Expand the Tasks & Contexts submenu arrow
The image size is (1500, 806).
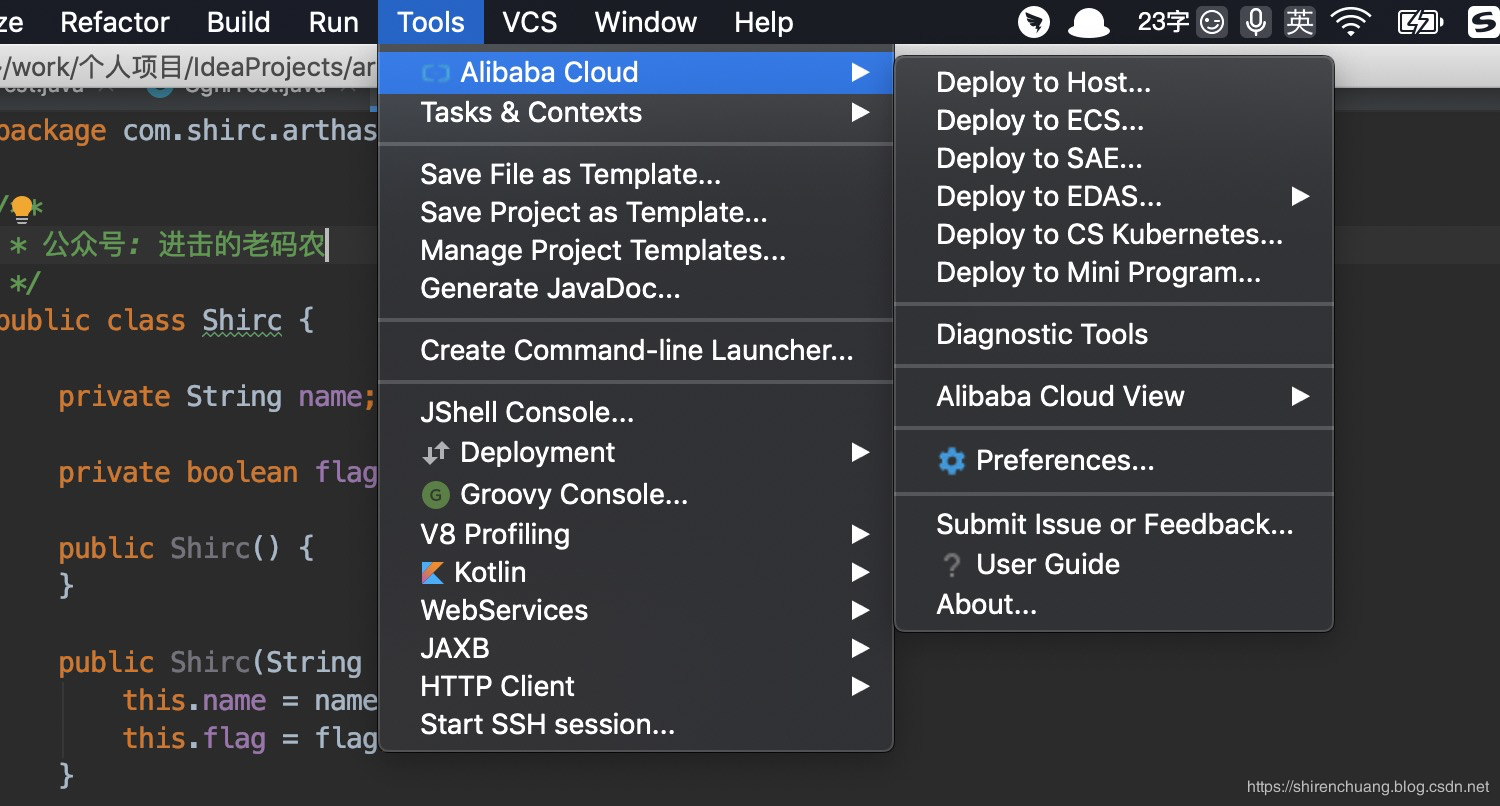[x=860, y=112]
